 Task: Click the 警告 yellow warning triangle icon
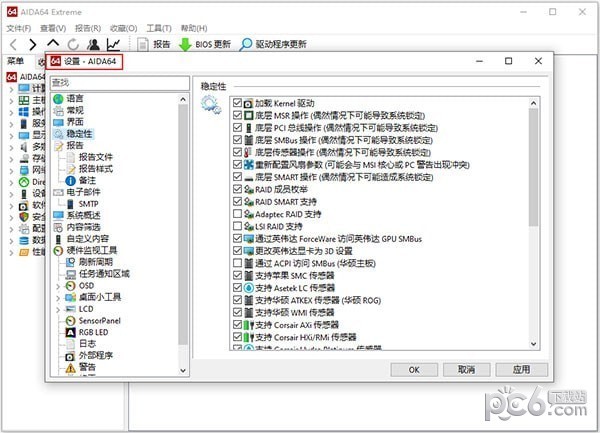coord(70,368)
